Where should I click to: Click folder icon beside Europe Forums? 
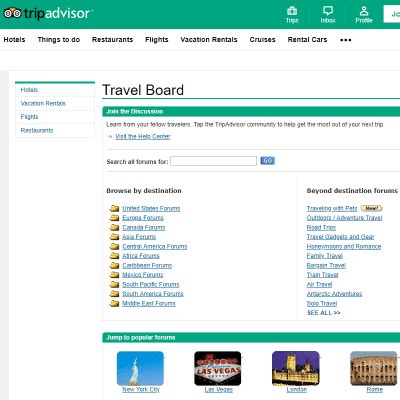pos(114,218)
